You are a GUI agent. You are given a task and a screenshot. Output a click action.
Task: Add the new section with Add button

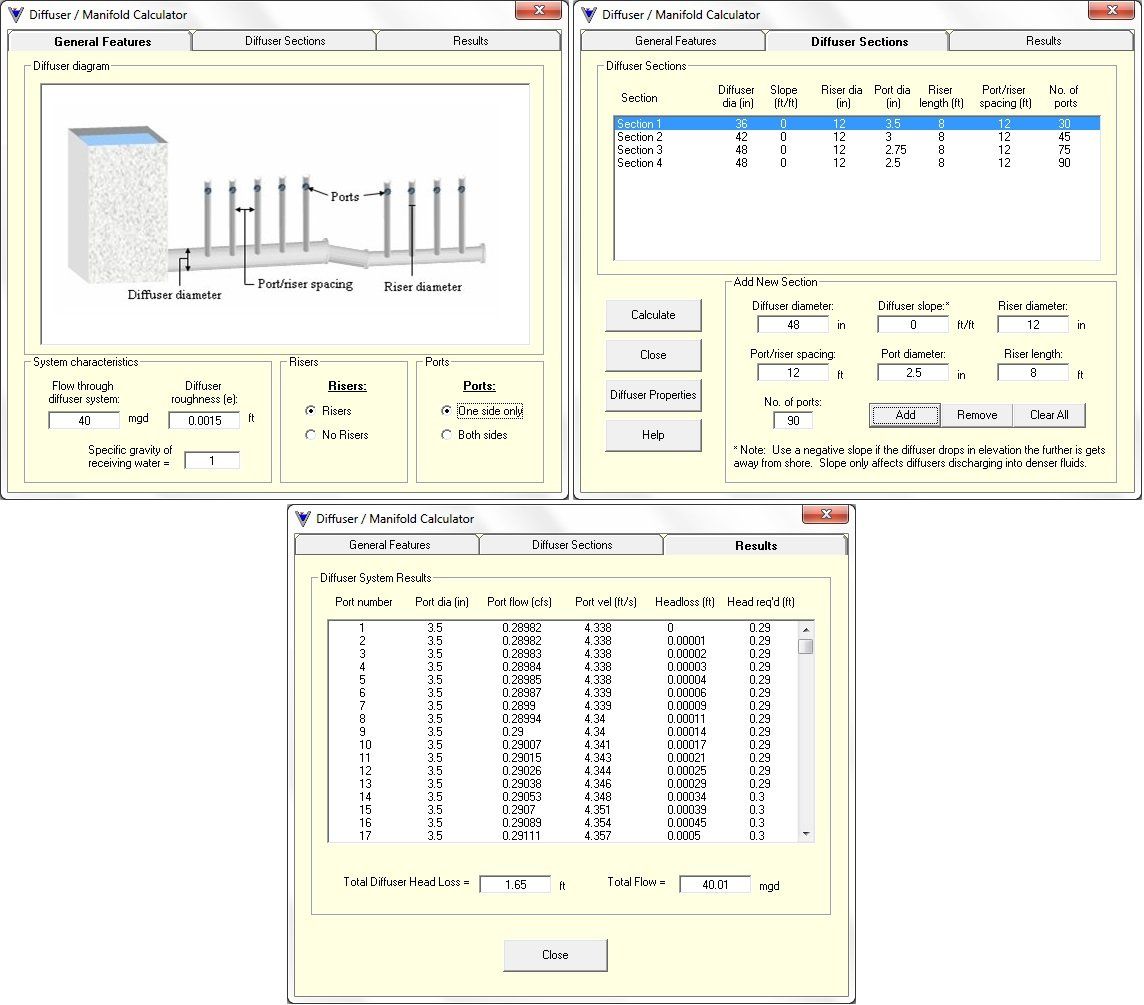coord(904,415)
